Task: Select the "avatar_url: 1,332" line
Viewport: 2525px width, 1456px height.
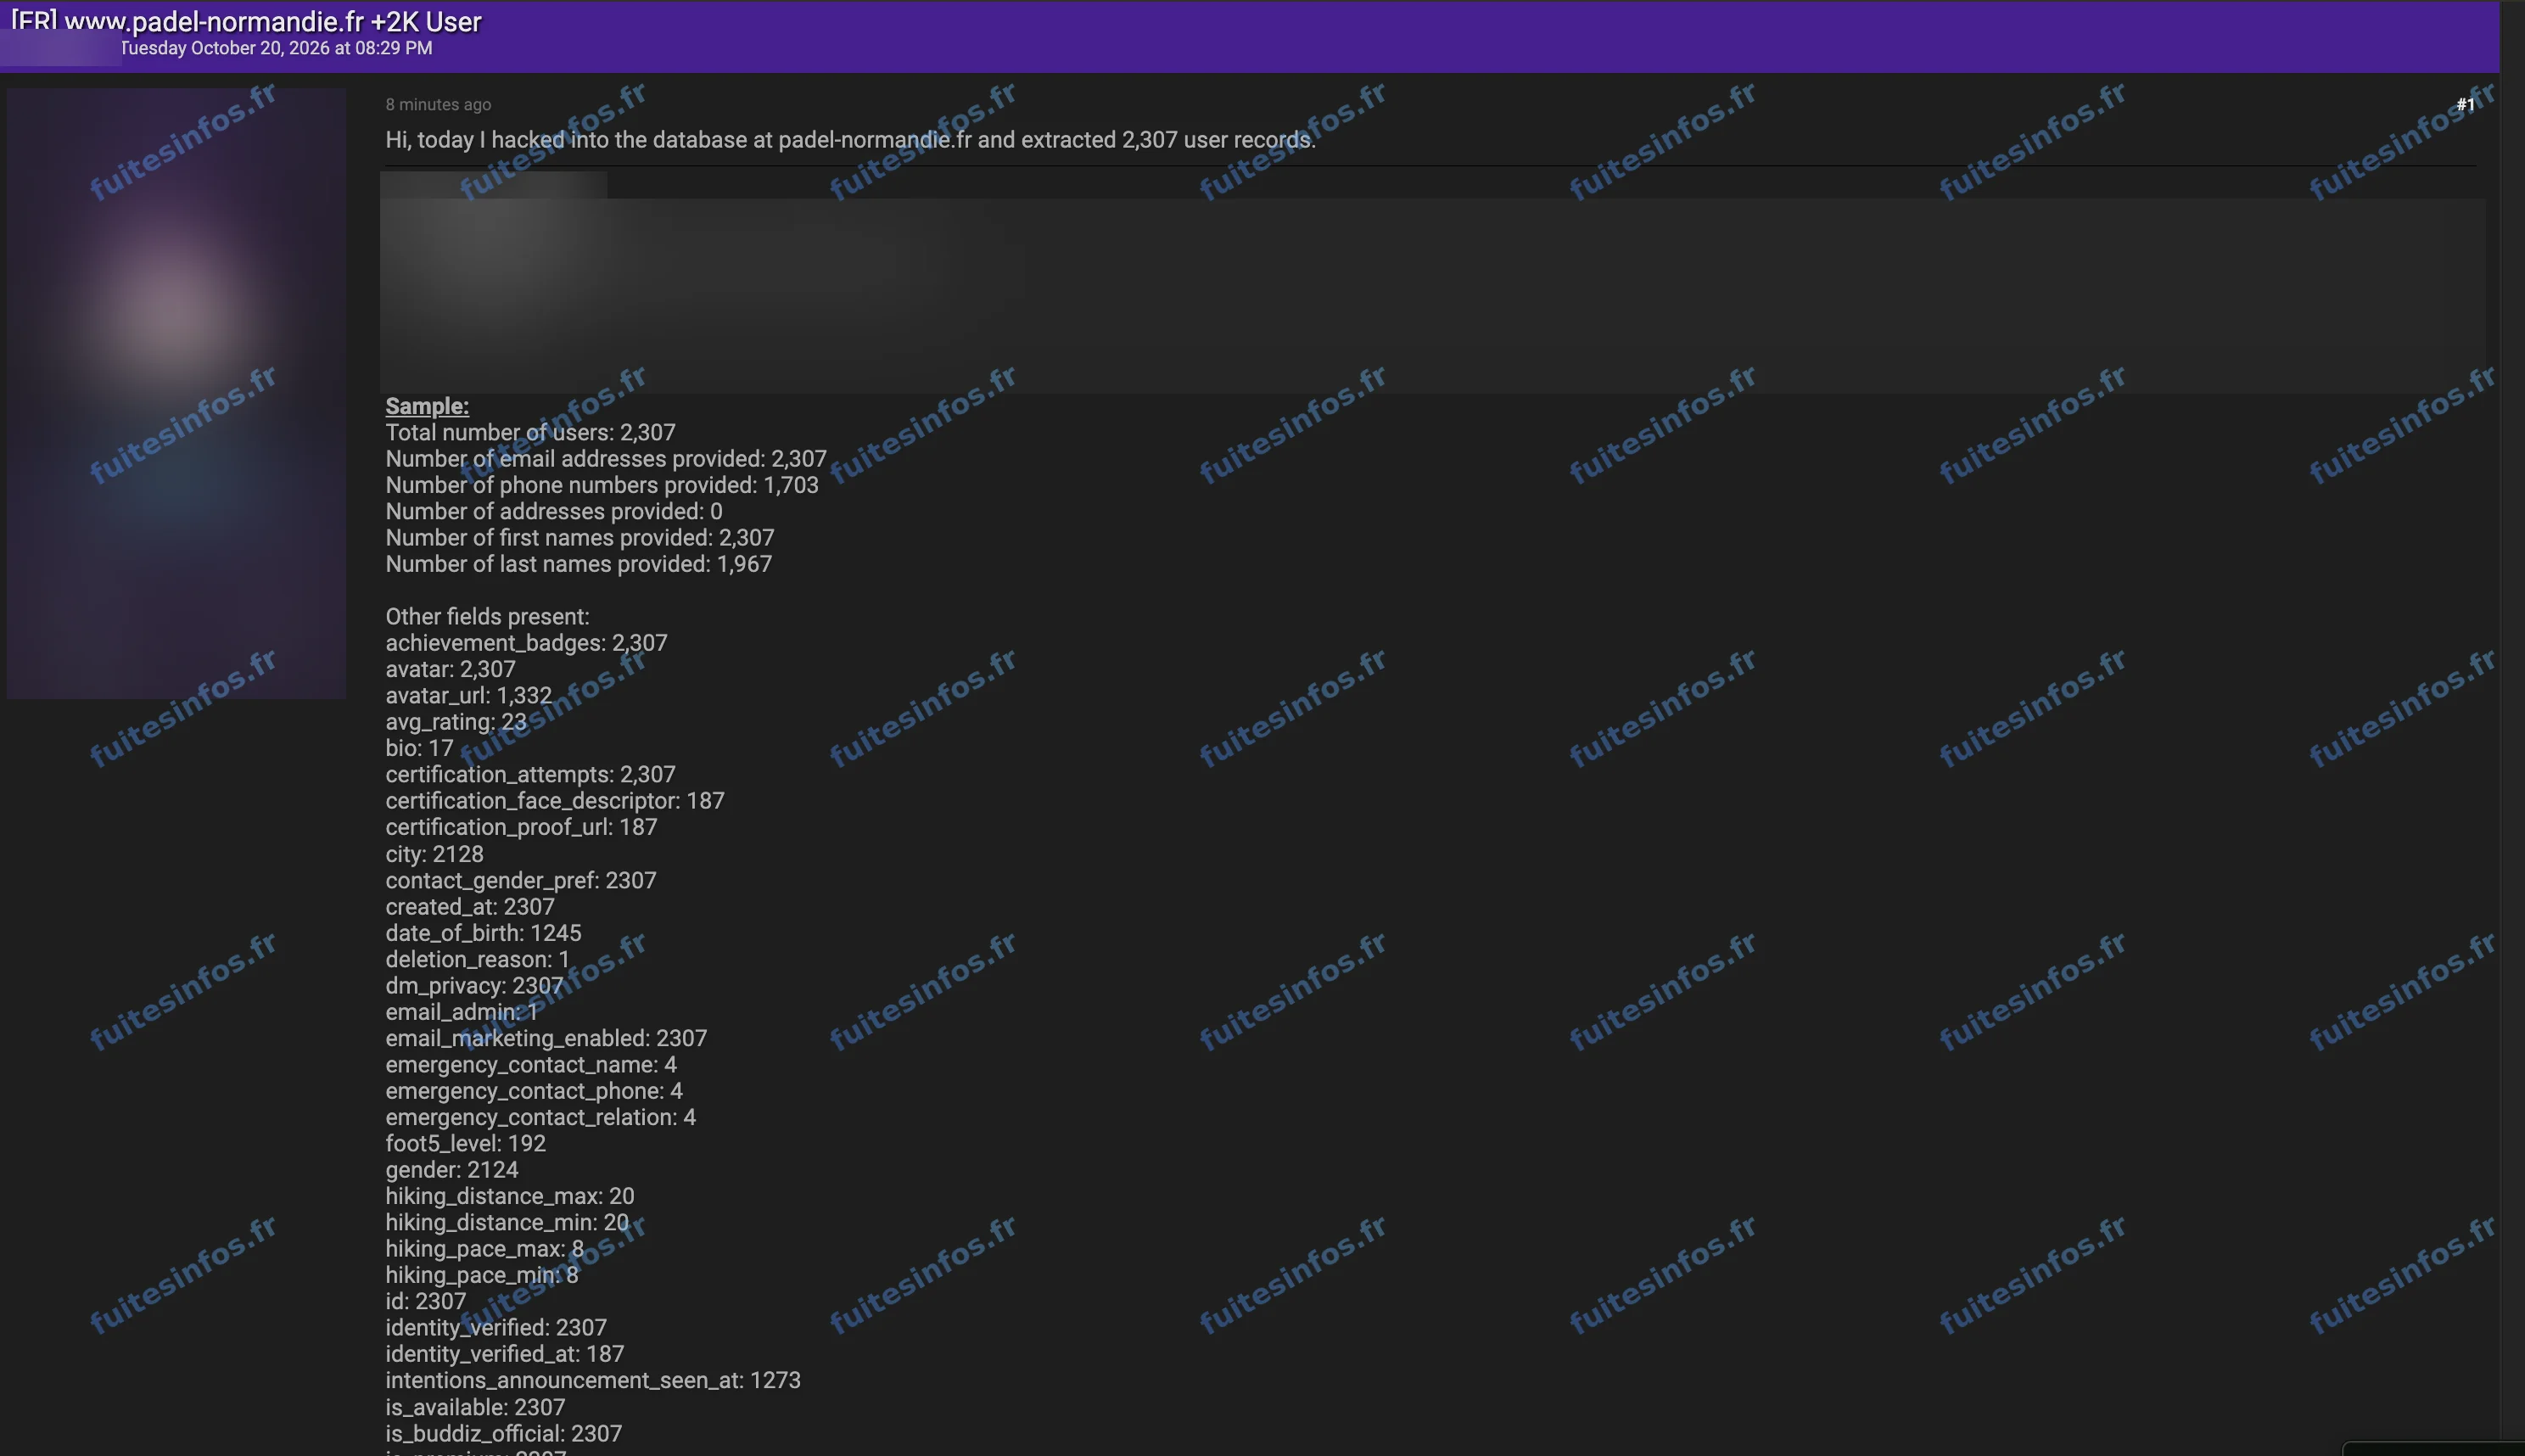Action: coord(469,695)
